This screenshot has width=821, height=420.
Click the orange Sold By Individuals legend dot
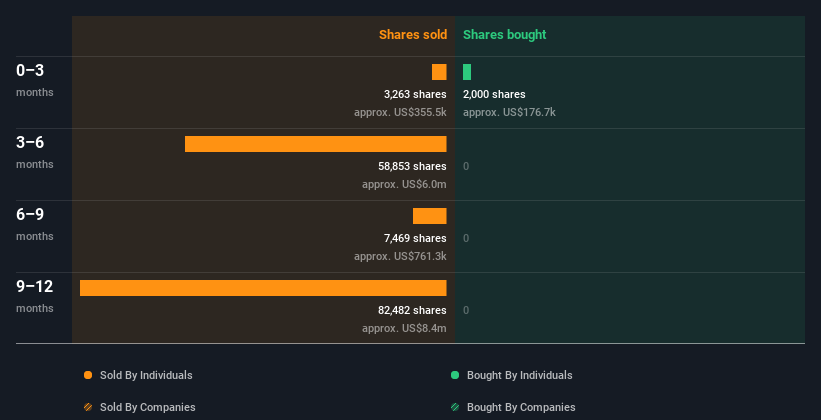(x=88, y=375)
